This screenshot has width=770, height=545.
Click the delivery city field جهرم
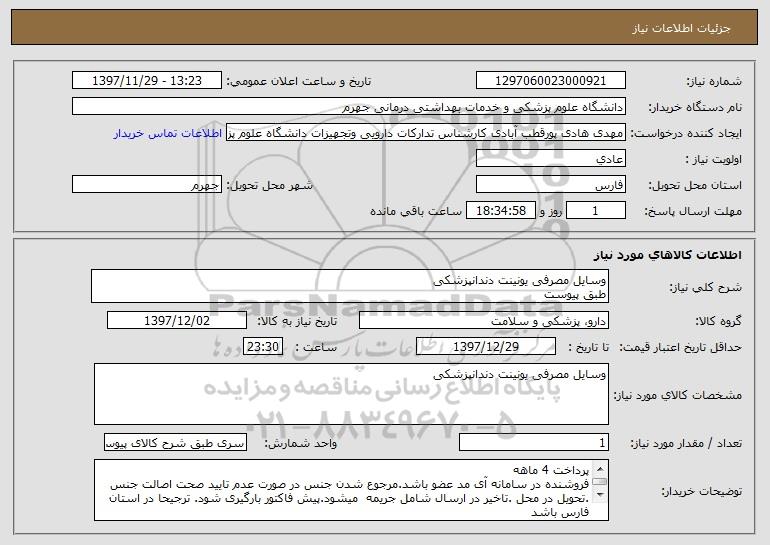tap(147, 185)
